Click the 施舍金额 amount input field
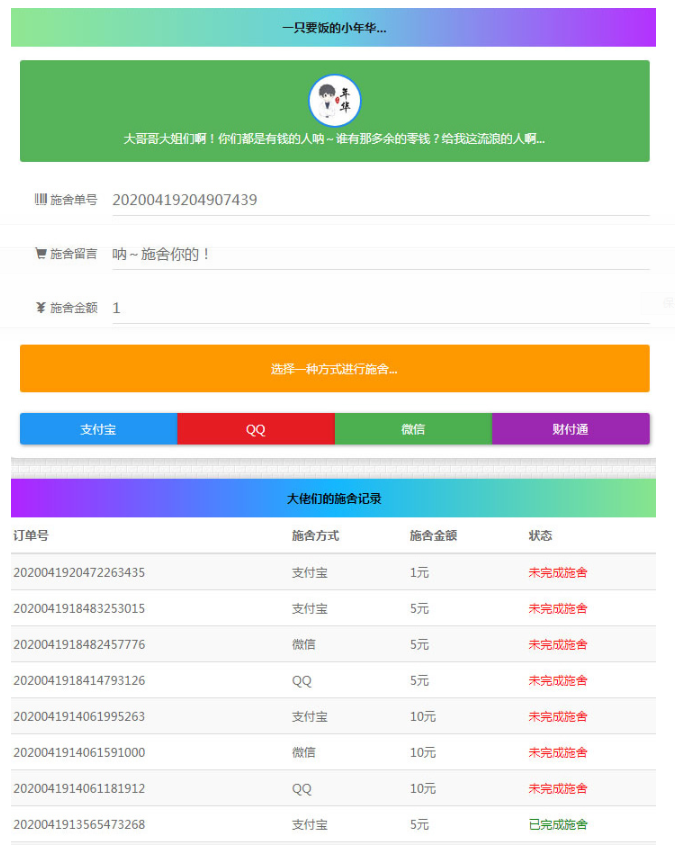Viewport: 675px width, 865px height. click(380, 308)
